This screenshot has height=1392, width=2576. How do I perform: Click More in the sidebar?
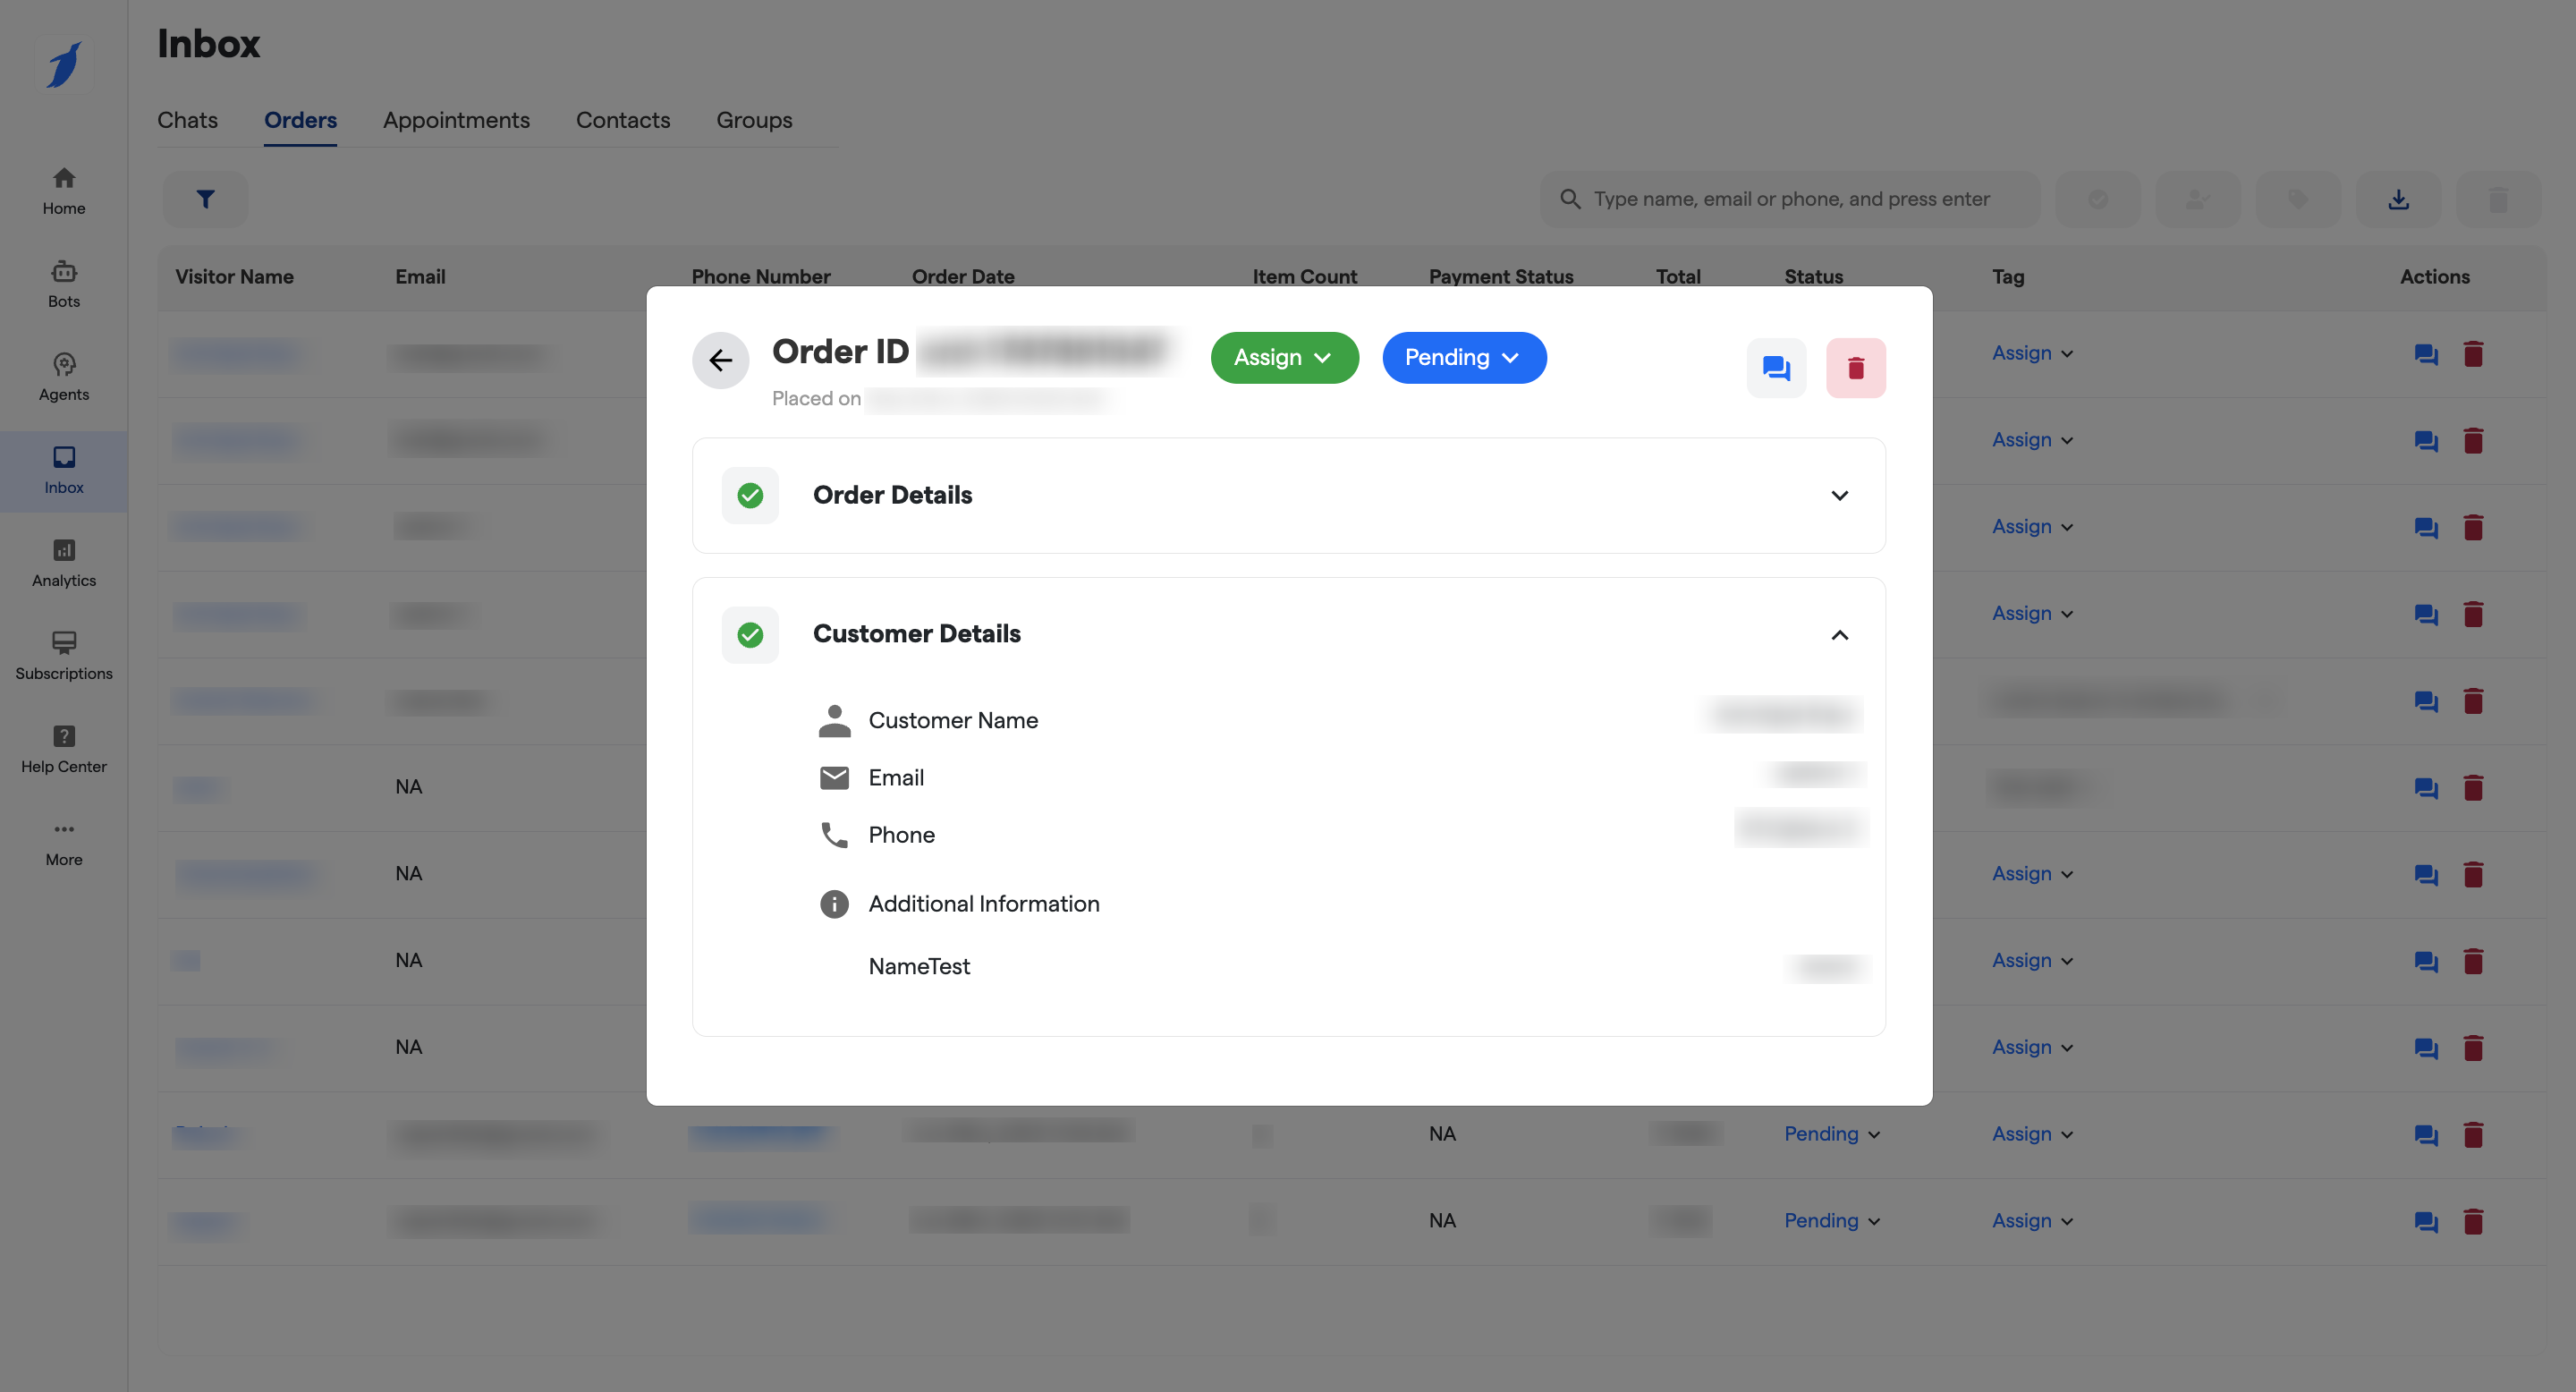[64, 842]
